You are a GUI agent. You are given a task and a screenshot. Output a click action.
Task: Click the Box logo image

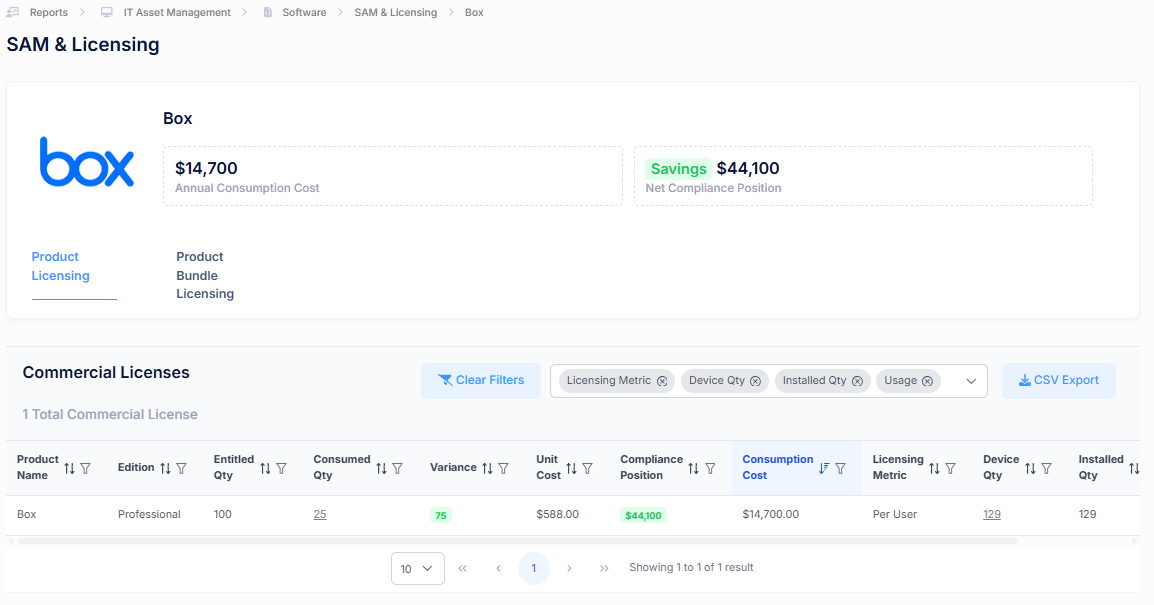(87, 162)
